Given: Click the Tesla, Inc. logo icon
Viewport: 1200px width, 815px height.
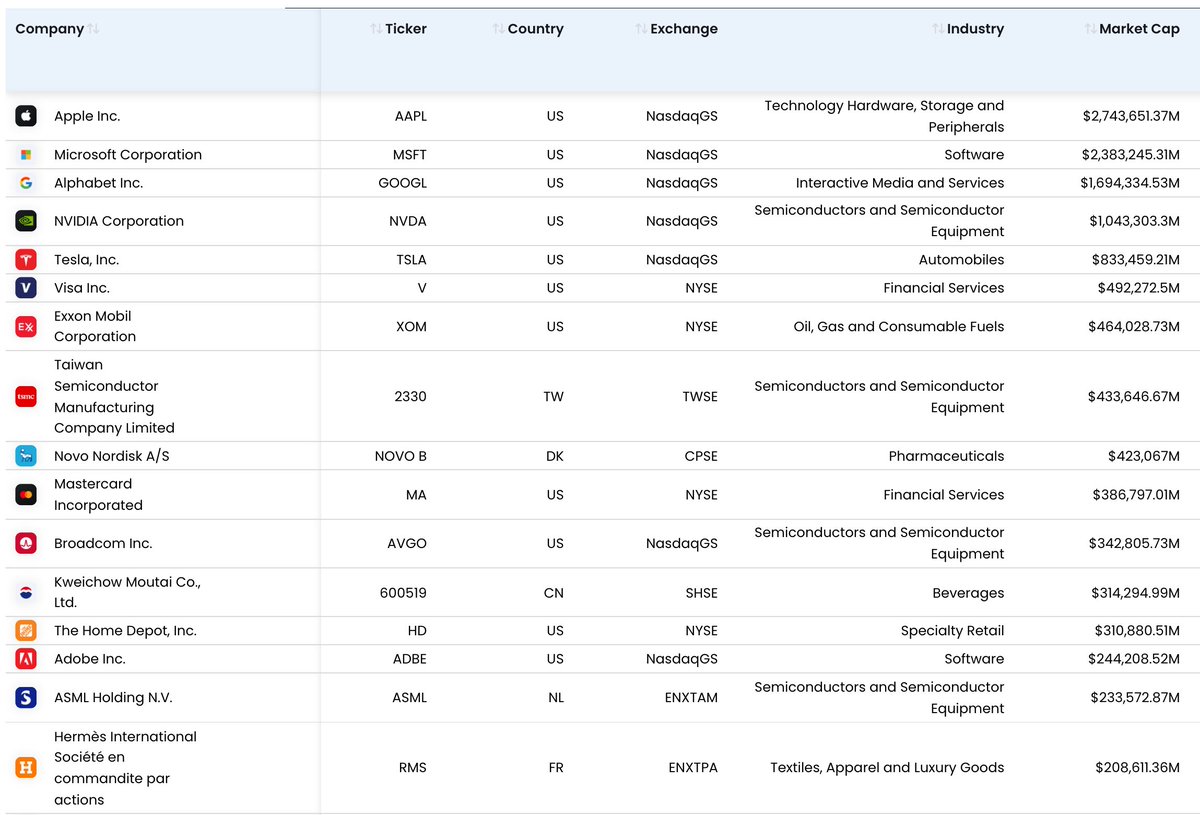Looking at the screenshot, I should pos(26,260).
